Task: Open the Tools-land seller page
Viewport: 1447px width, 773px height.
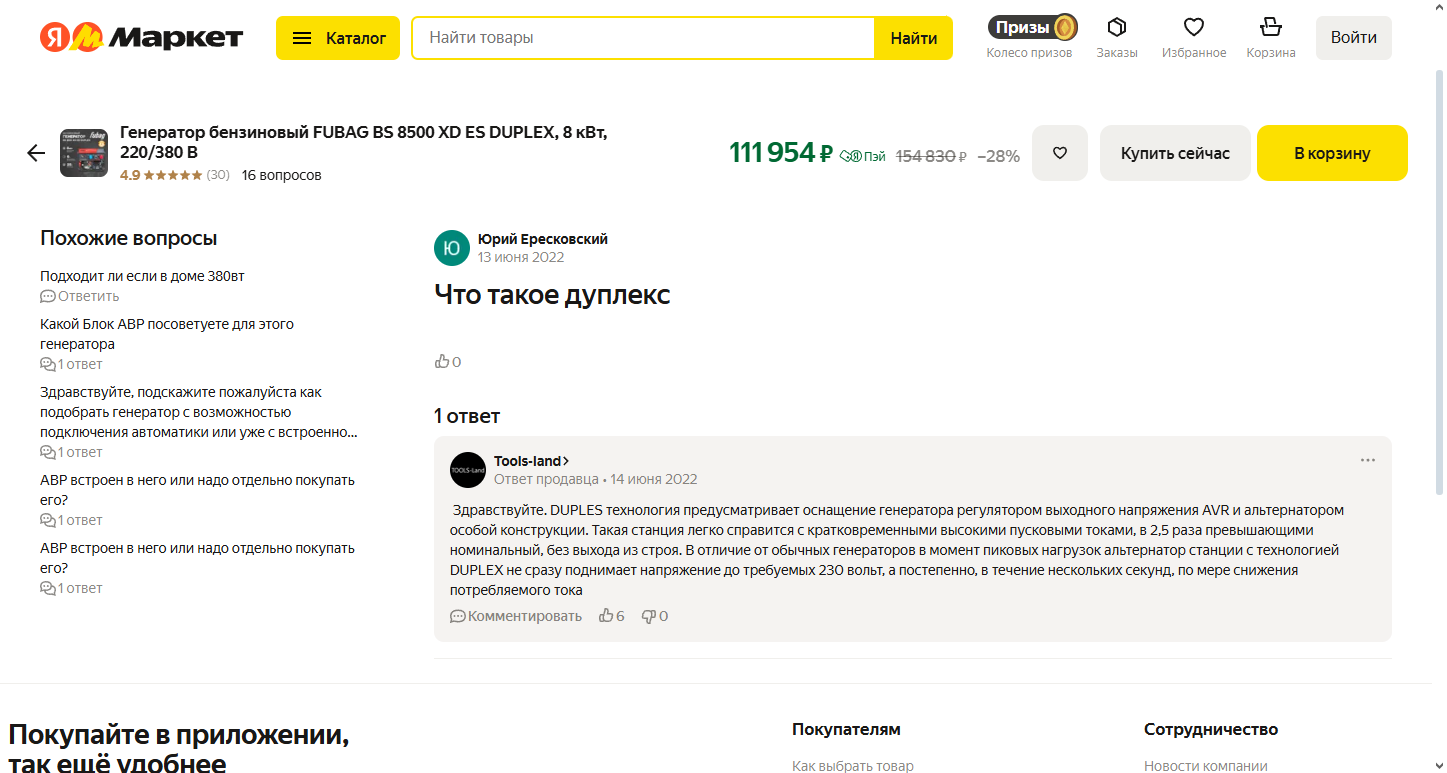Action: (530, 461)
